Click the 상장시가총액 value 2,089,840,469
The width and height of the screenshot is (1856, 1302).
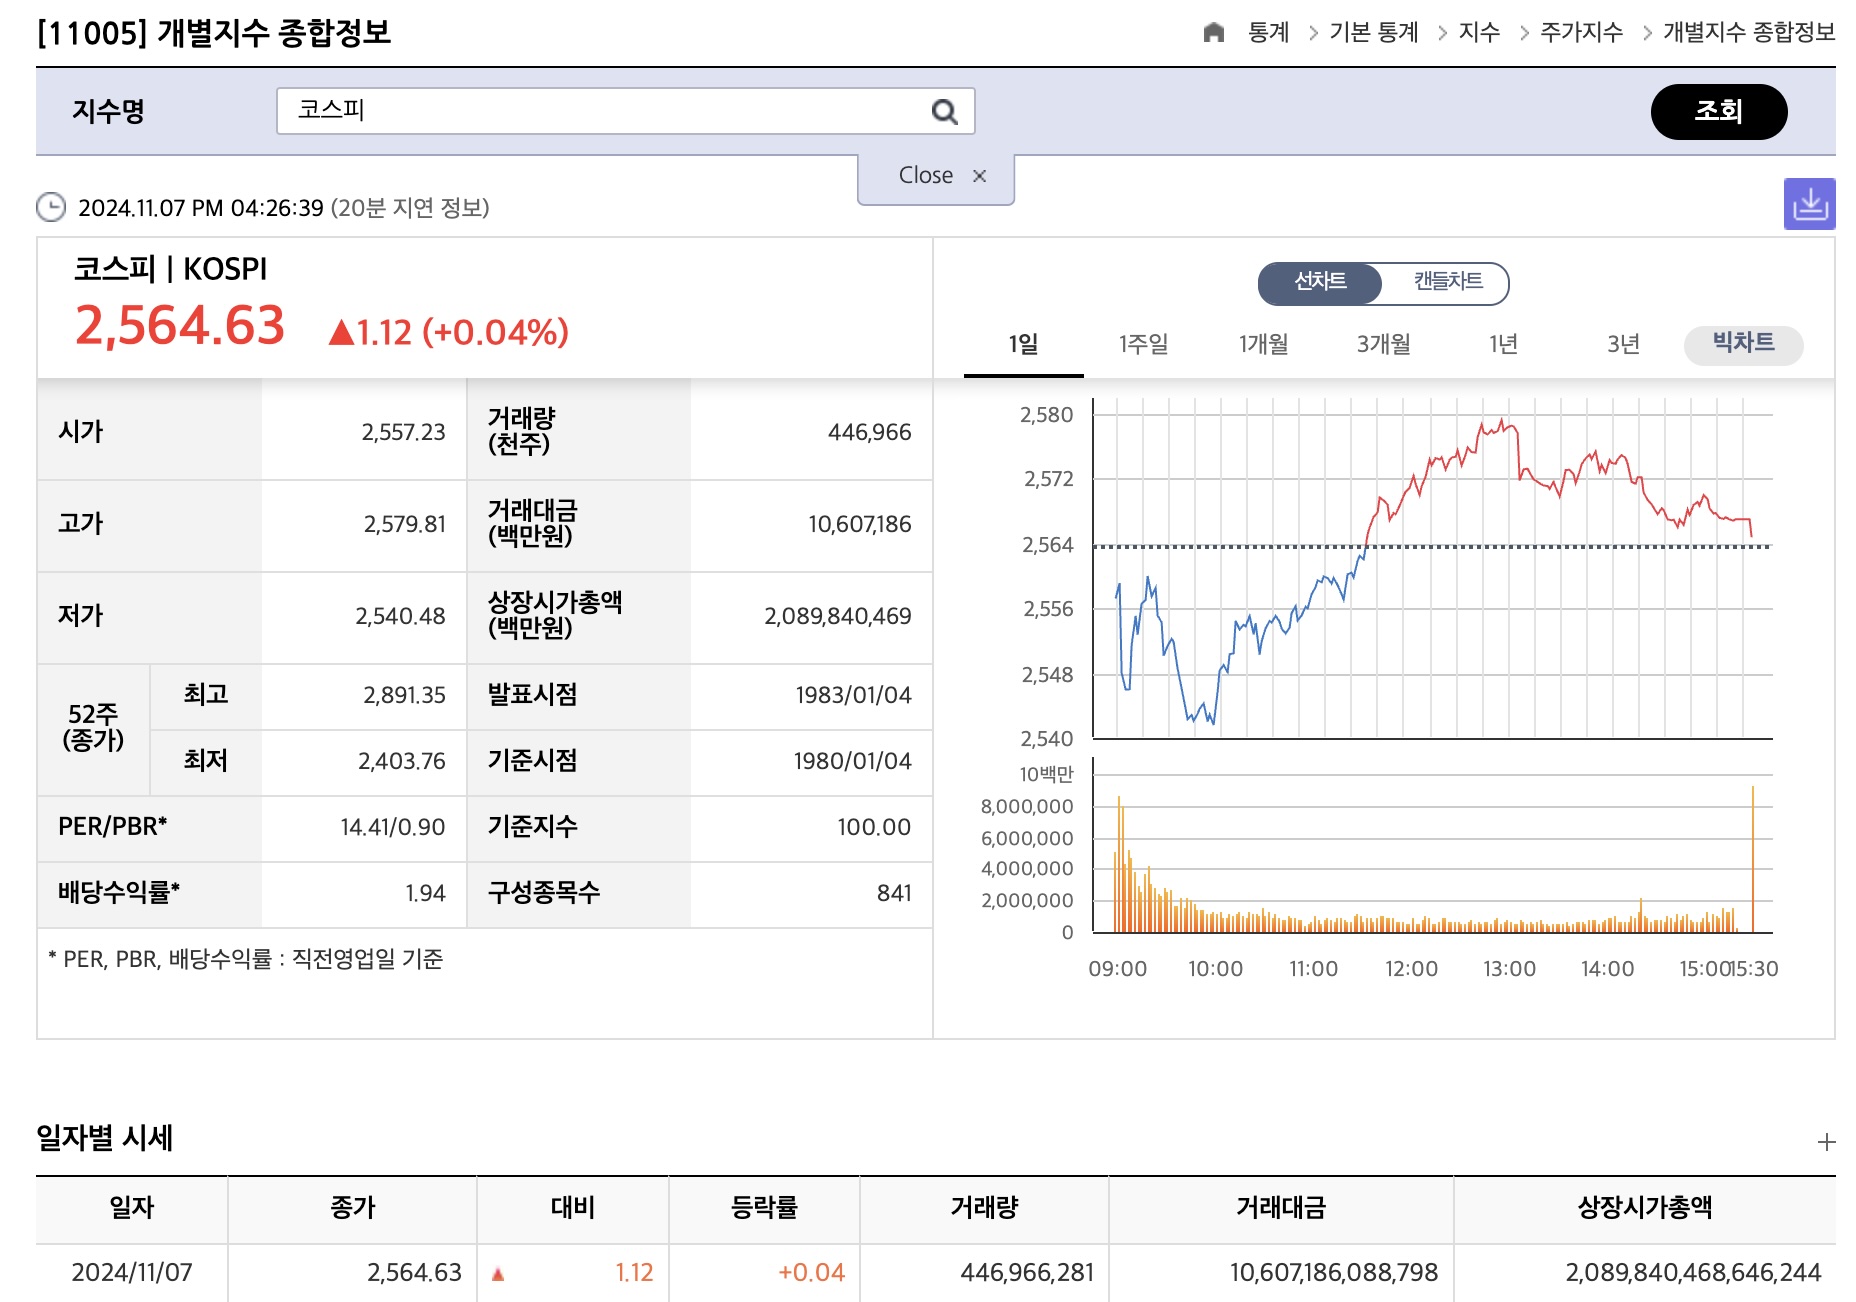point(838,616)
